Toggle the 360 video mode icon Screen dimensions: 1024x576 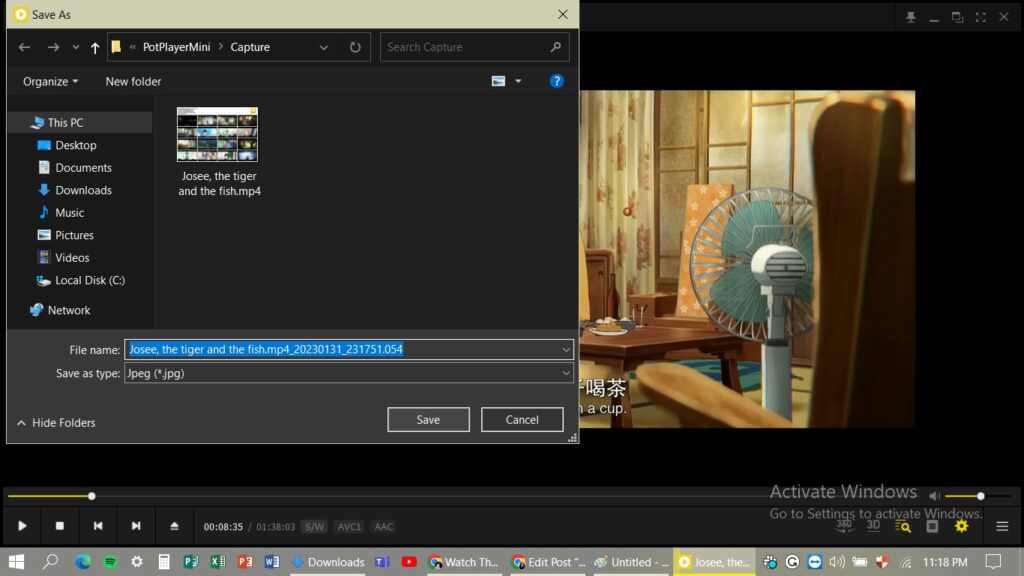[x=844, y=526]
